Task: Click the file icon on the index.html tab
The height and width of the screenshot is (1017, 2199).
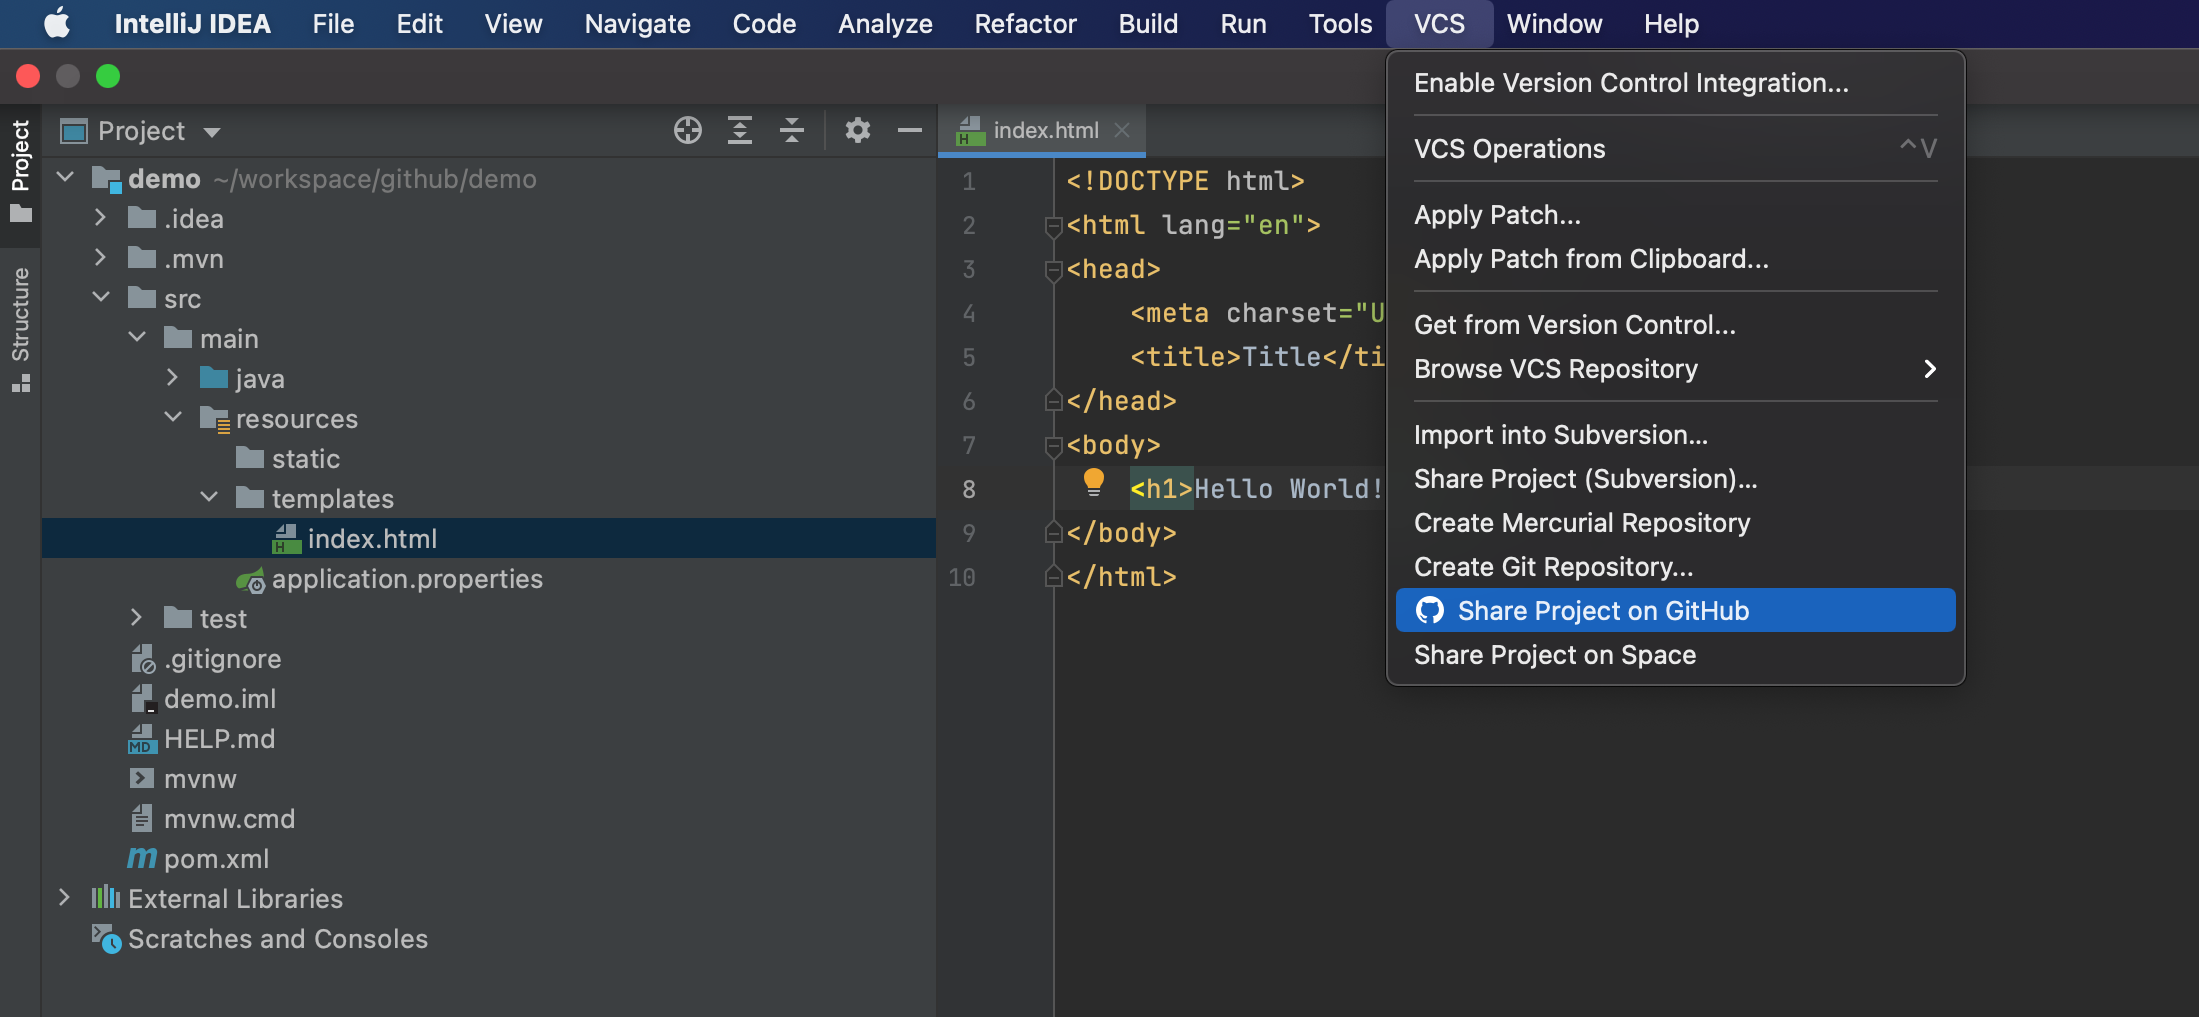Action: pos(969,131)
